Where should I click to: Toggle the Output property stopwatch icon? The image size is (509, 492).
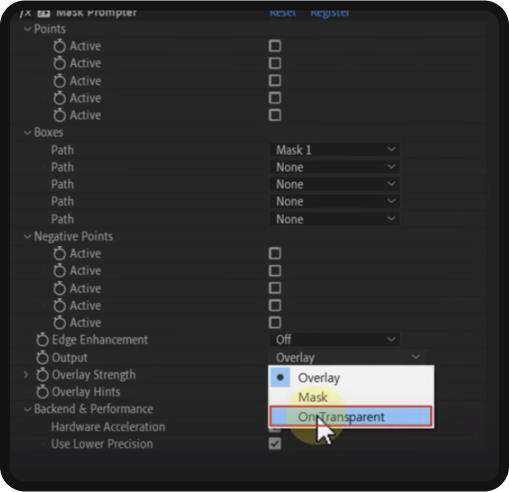click(x=42, y=357)
